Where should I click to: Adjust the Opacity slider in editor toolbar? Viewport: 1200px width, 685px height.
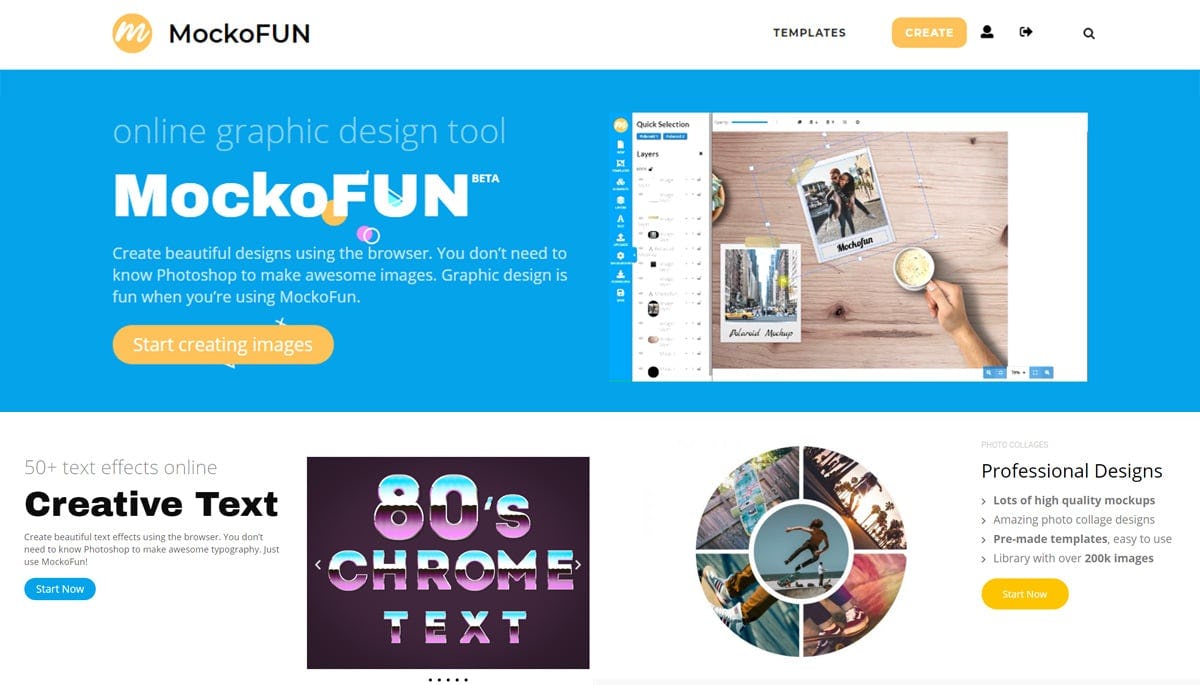pos(749,122)
